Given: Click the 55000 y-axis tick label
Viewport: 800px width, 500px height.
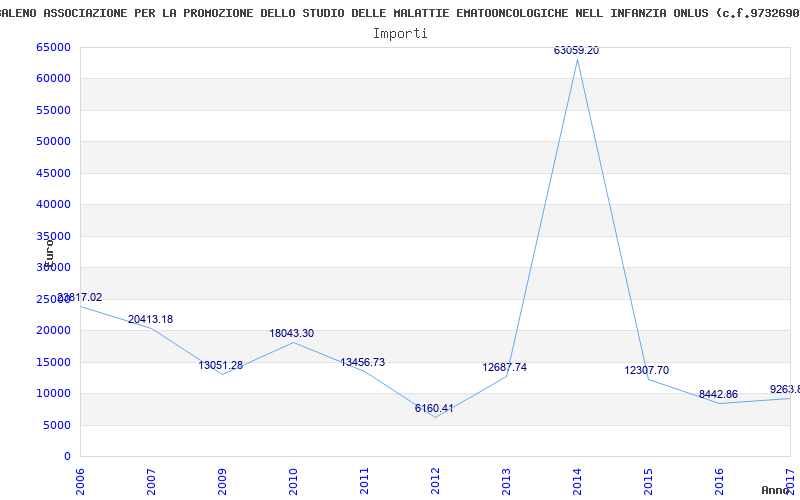Looking at the screenshot, I should pyautogui.click(x=53, y=110).
